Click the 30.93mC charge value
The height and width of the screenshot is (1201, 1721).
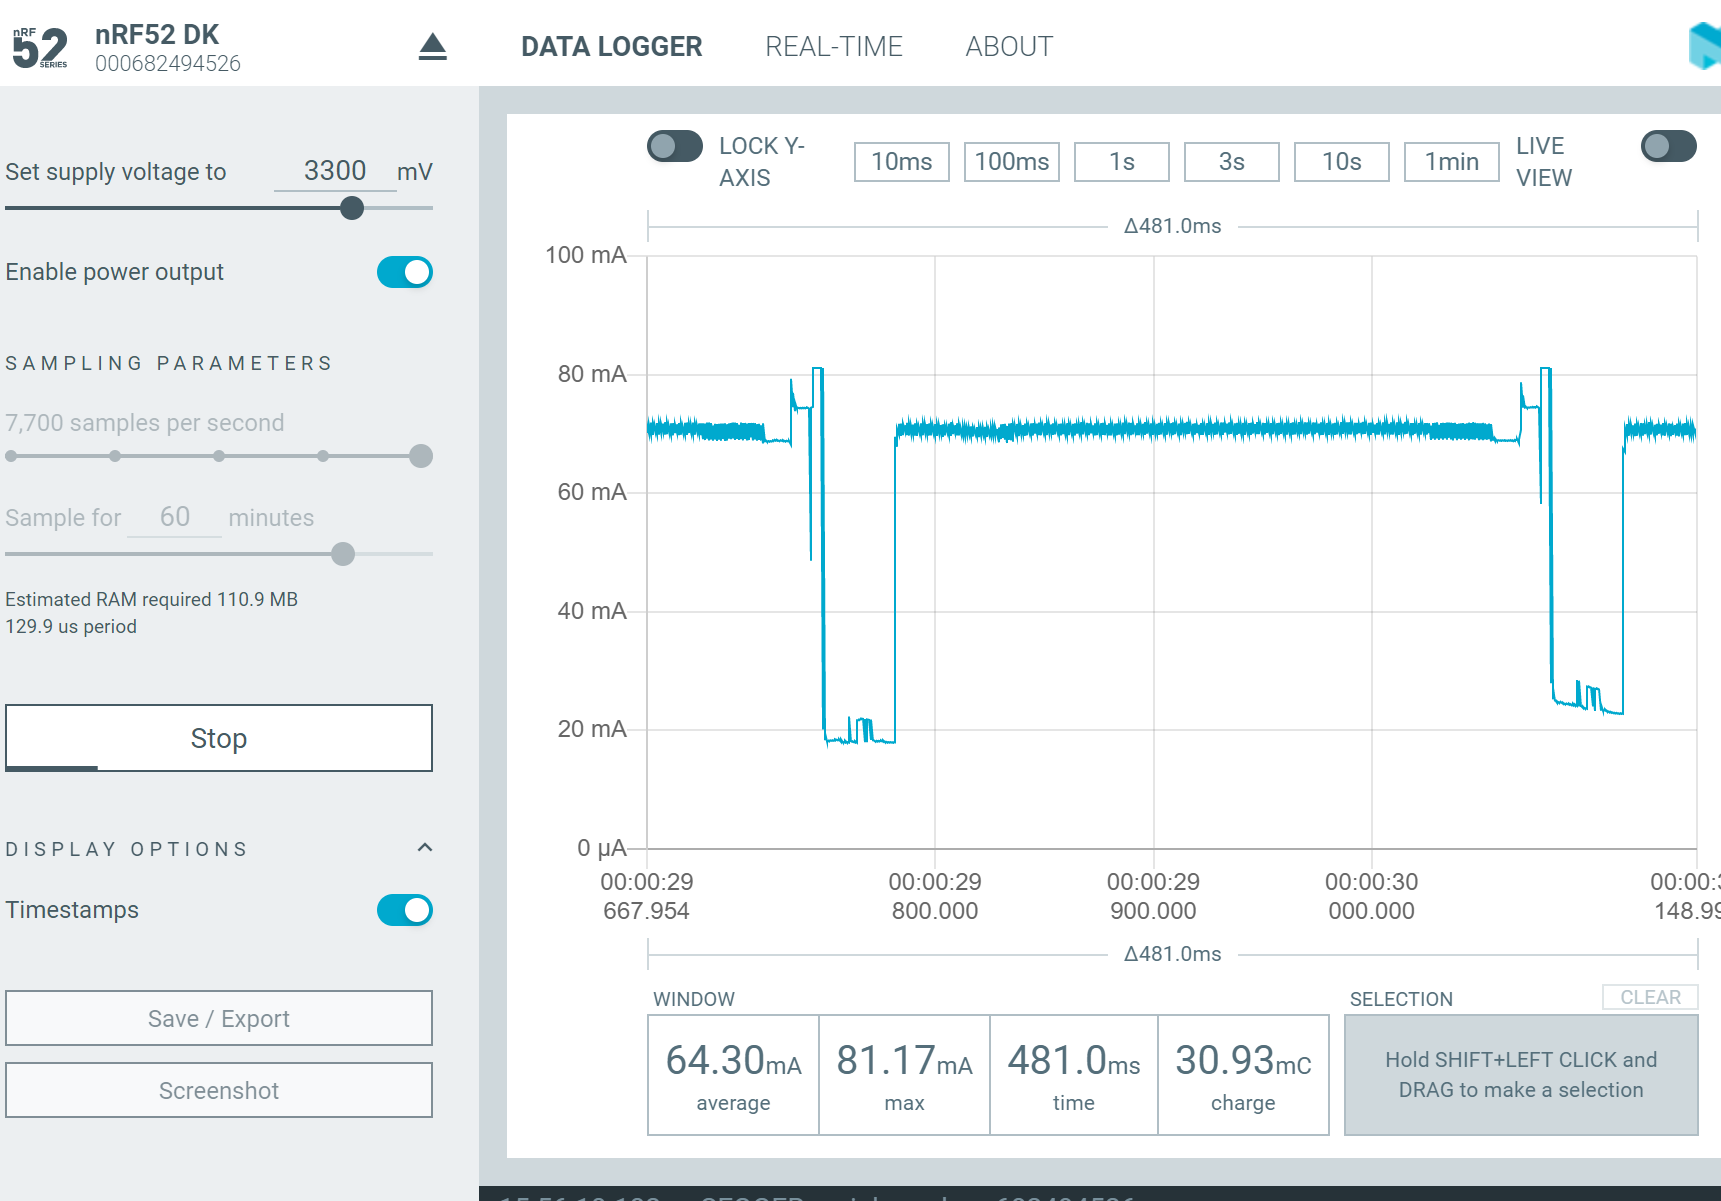(x=1243, y=1061)
